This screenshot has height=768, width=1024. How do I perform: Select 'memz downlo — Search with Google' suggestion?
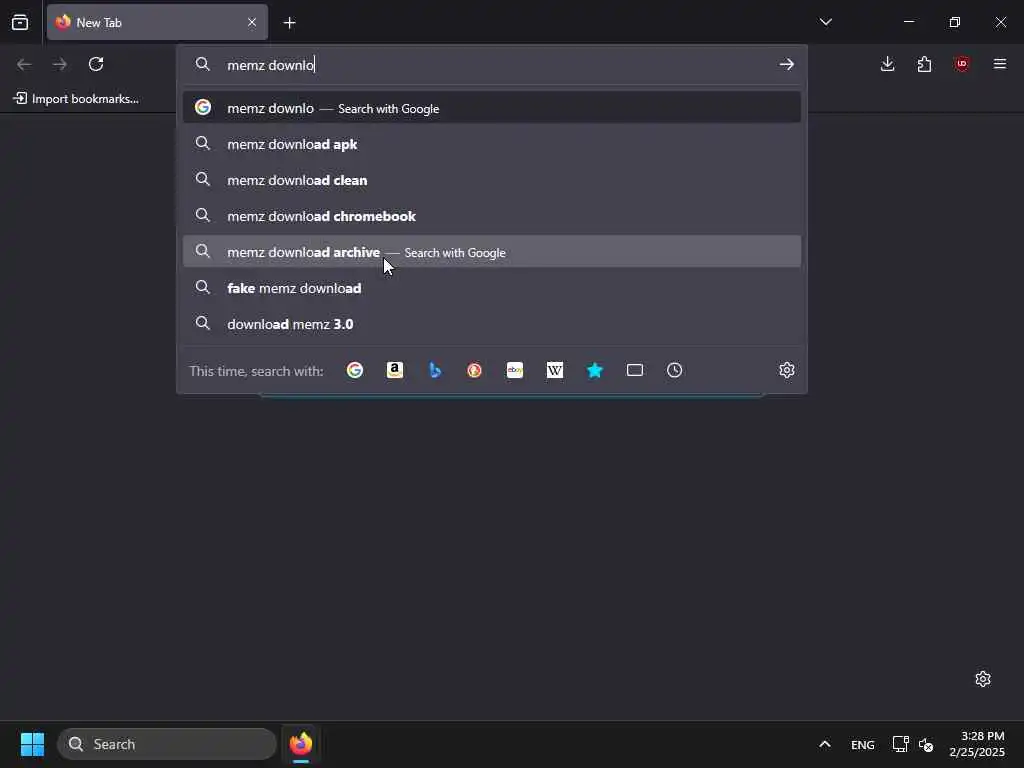pos(492,108)
